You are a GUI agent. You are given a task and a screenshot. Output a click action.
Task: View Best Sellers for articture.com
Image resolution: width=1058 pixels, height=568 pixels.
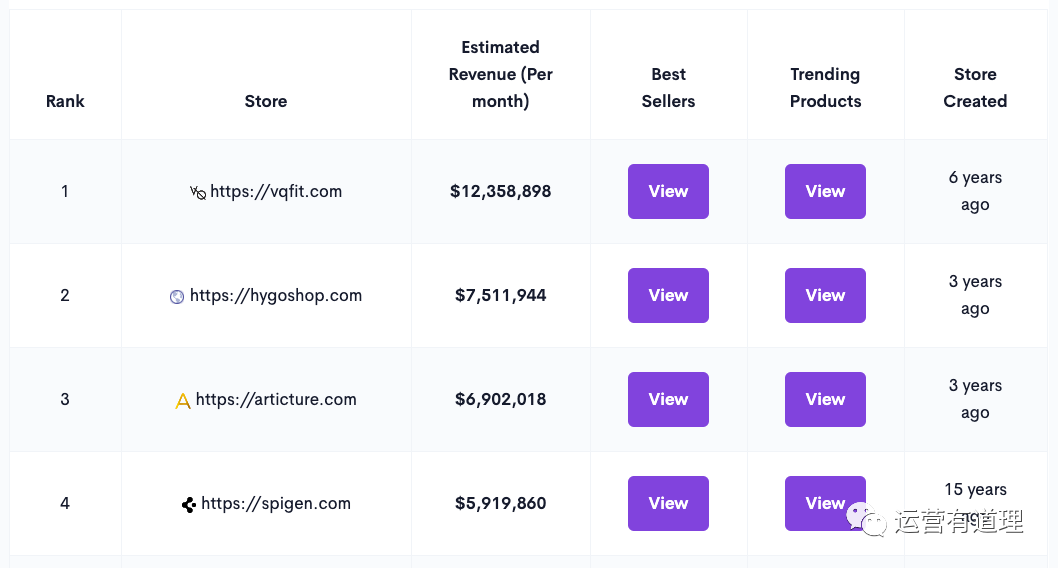(668, 399)
